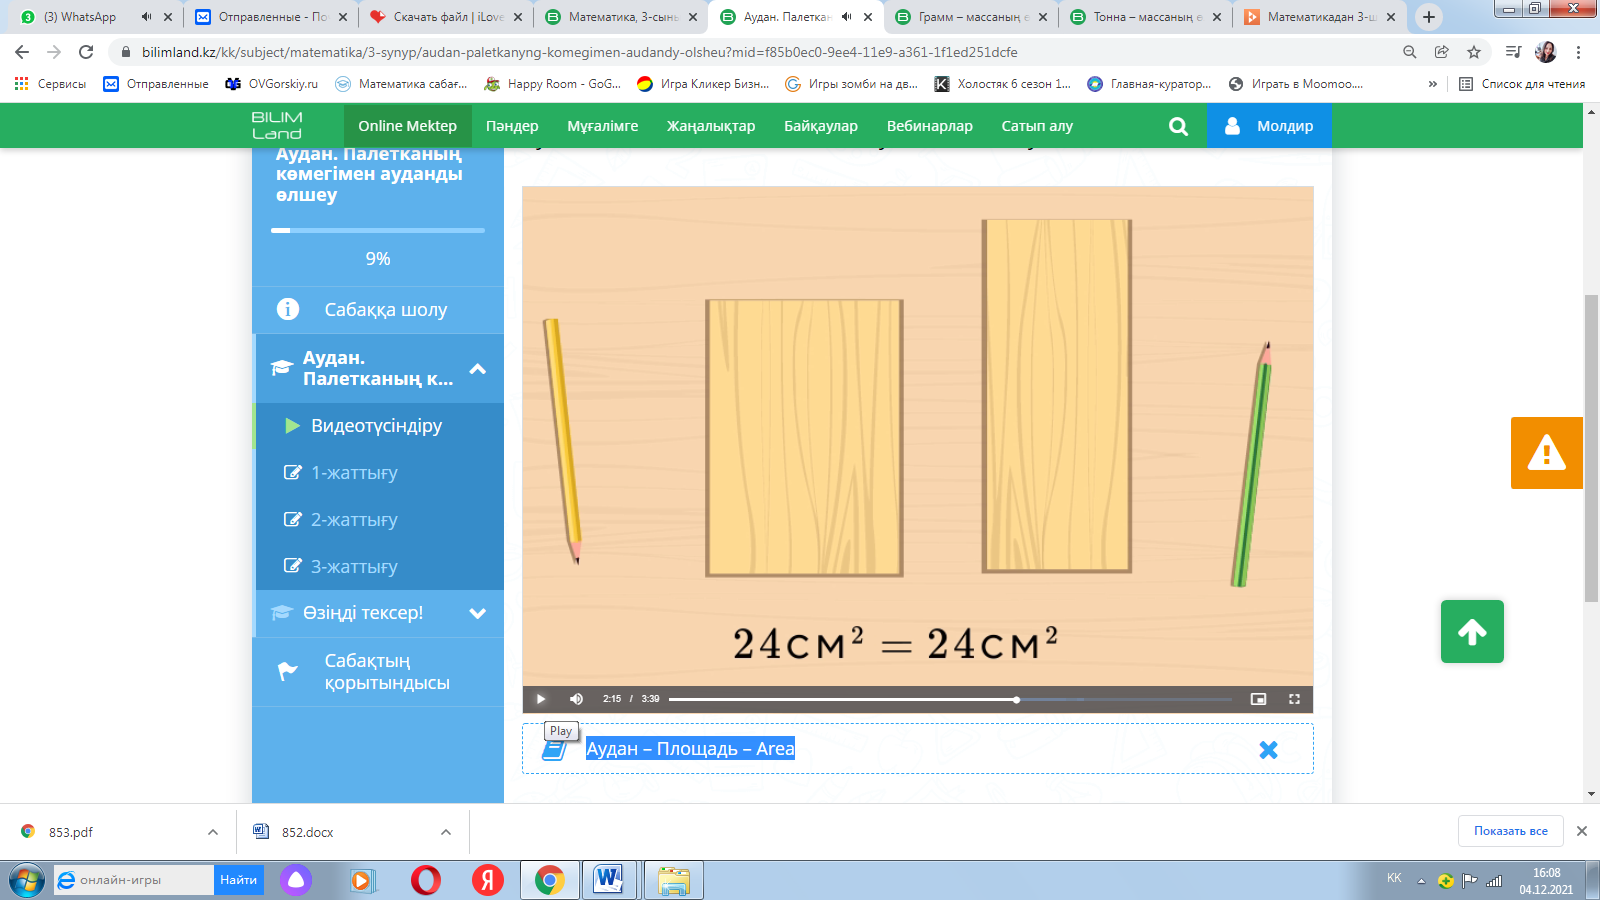
Task: Open the Жаңалықтар menu
Action: [x=711, y=126]
